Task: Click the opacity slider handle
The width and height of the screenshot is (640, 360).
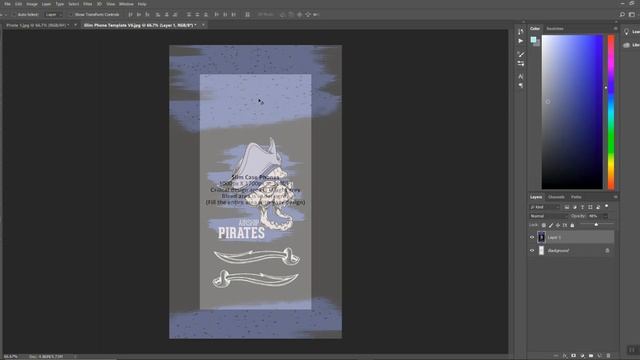Action: (596, 224)
